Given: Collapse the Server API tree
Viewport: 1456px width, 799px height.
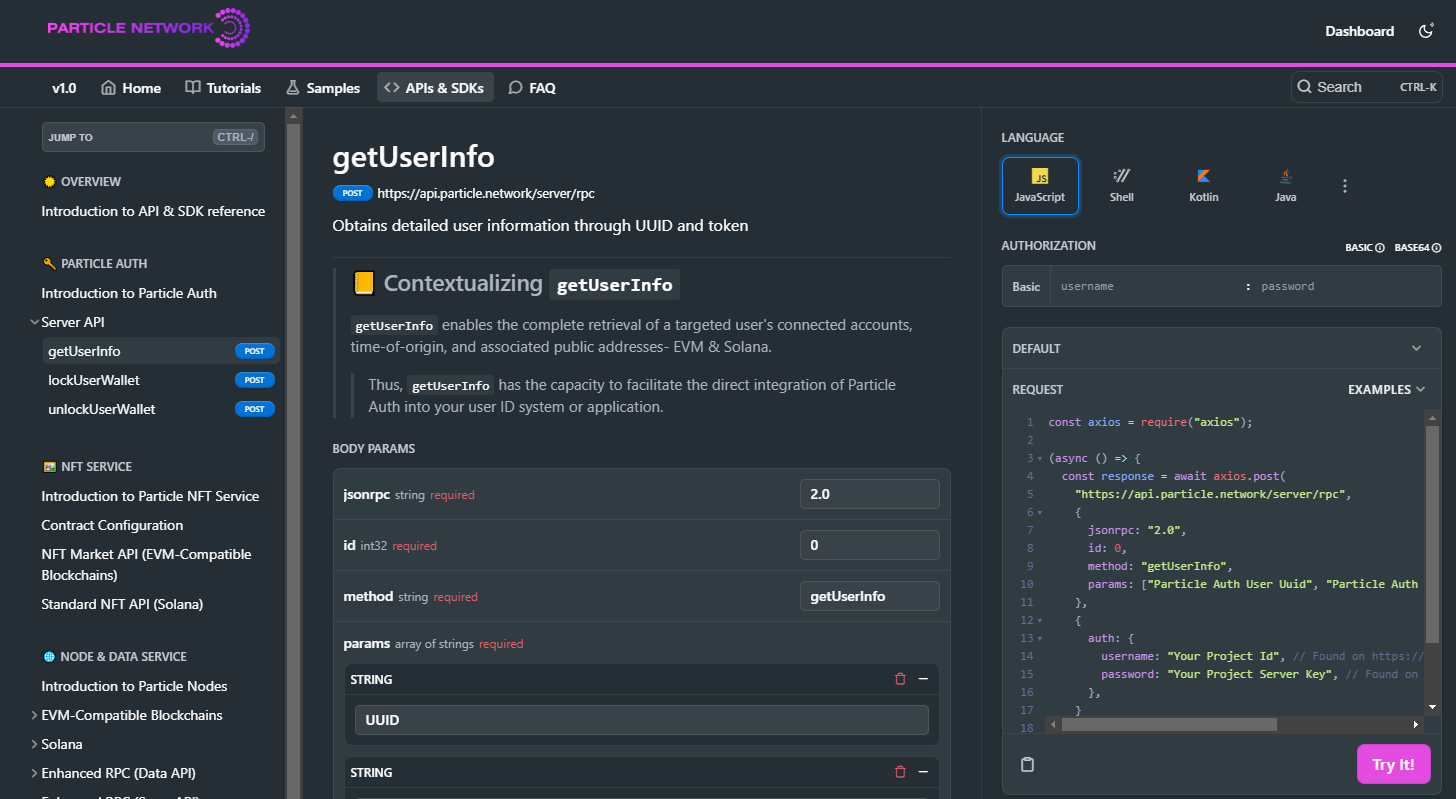Looking at the screenshot, I should 34,322.
